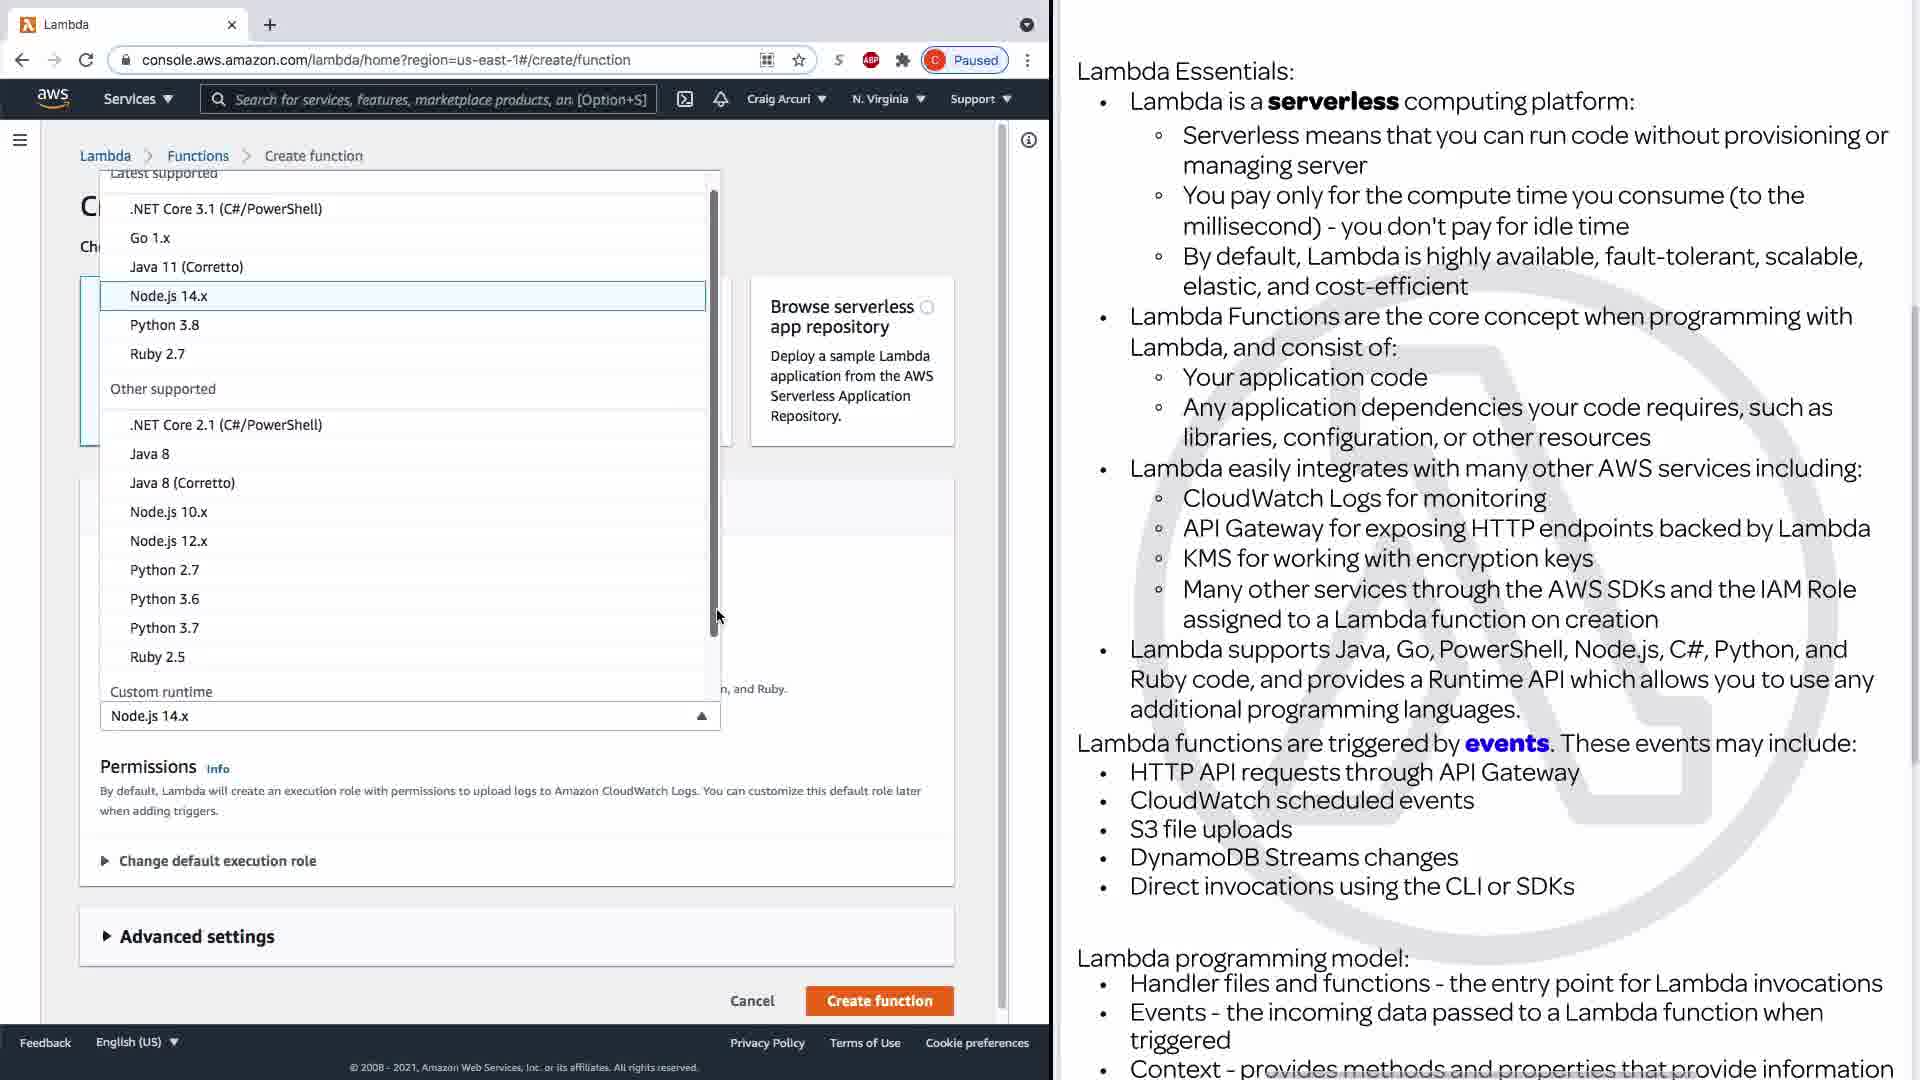Click the info panel circle icon
This screenshot has height=1080, width=1920.
1028,140
